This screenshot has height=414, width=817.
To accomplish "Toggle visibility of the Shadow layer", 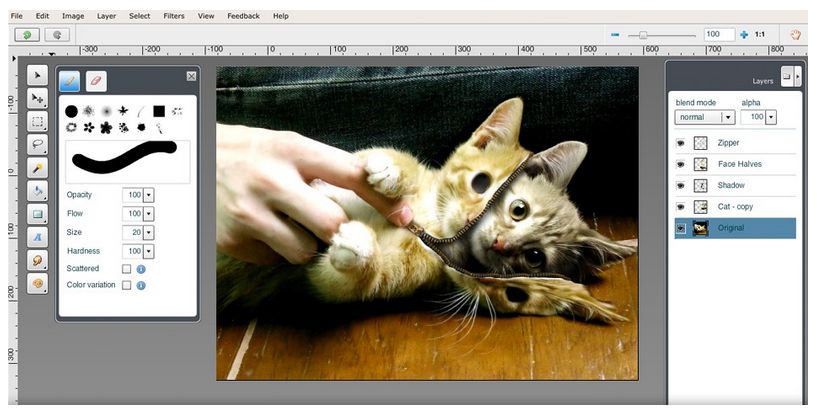I will tap(681, 185).
